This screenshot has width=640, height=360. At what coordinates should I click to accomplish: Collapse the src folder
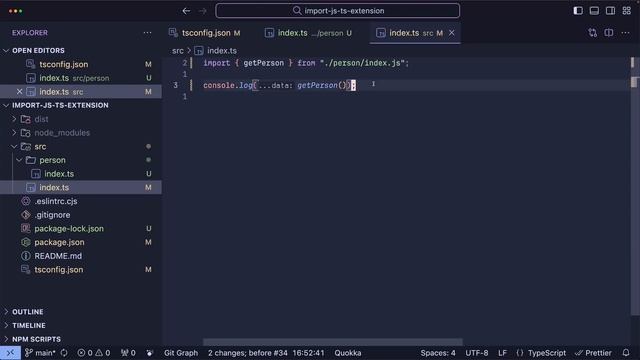[x=14, y=146]
